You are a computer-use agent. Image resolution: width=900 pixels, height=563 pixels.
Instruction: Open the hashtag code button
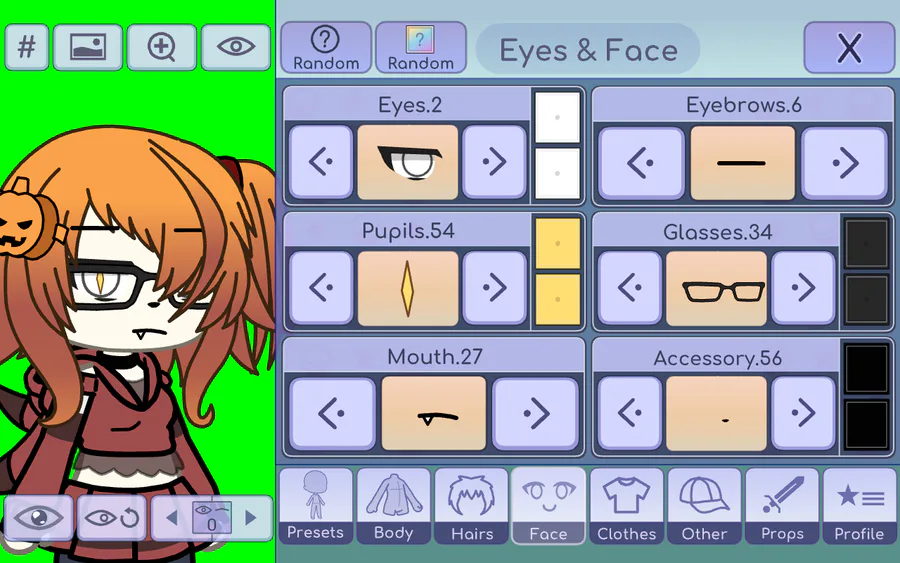coord(26,47)
